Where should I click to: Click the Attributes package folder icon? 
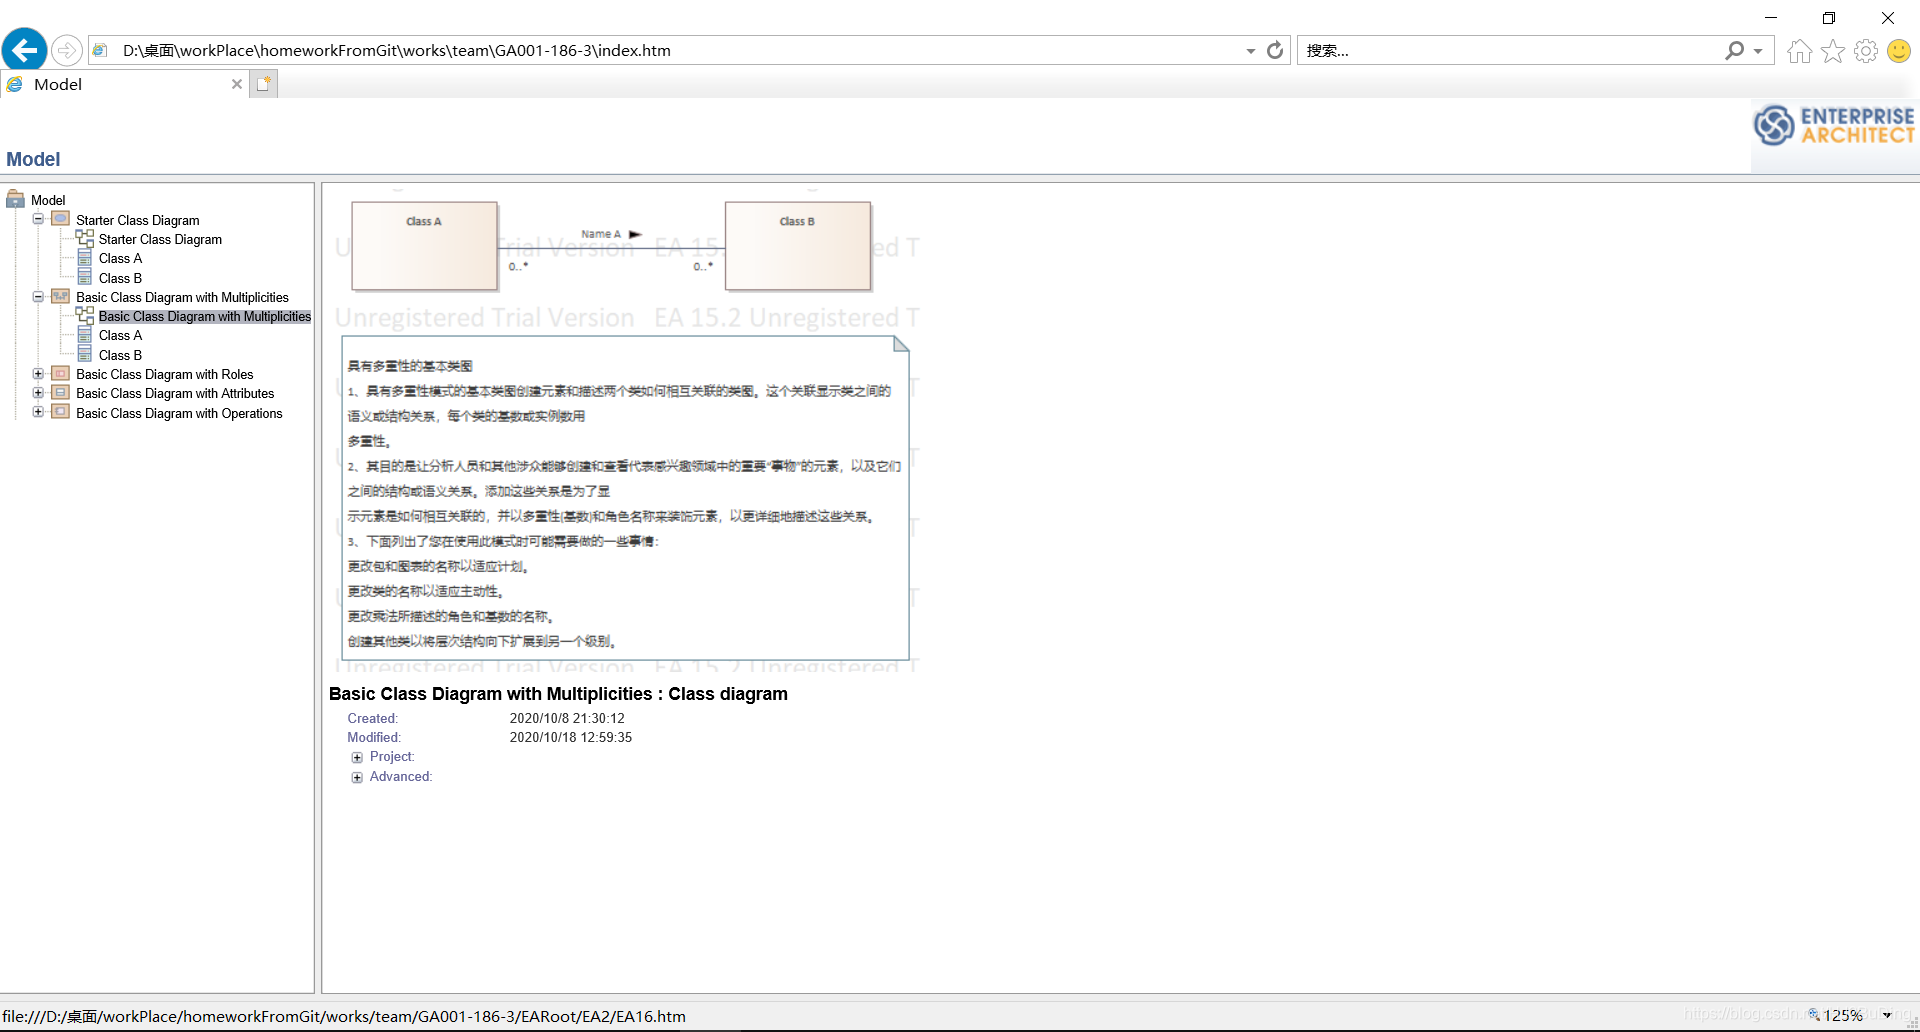point(61,392)
